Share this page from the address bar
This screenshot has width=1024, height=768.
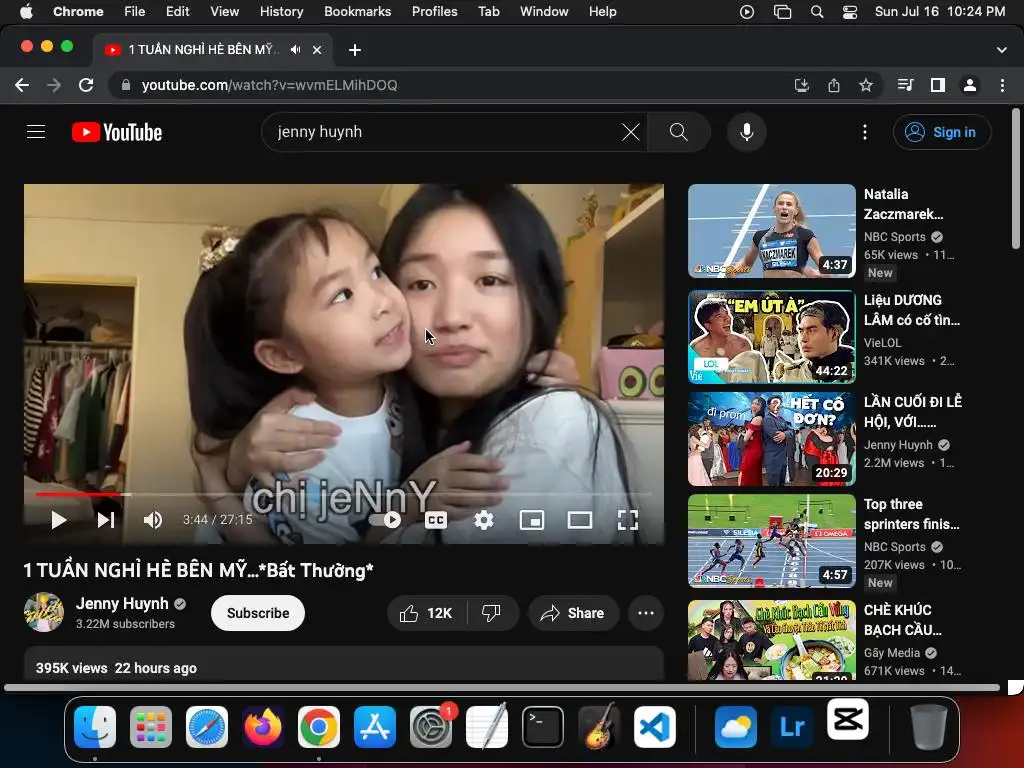click(833, 85)
